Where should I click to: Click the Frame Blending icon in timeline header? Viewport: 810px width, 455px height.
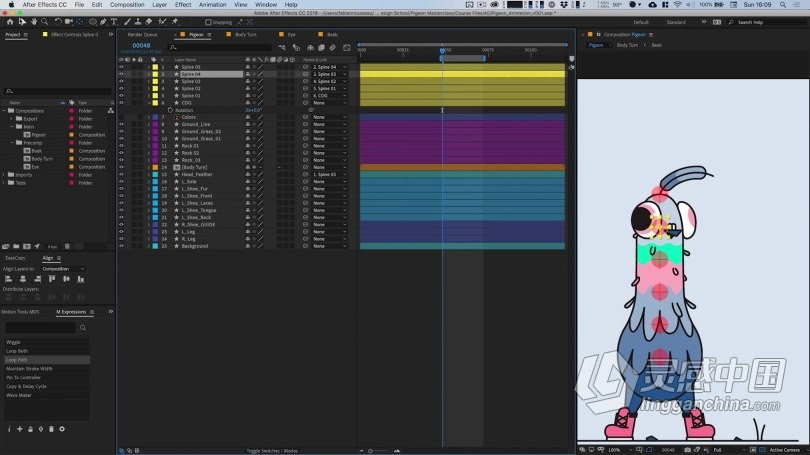coord(321,48)
